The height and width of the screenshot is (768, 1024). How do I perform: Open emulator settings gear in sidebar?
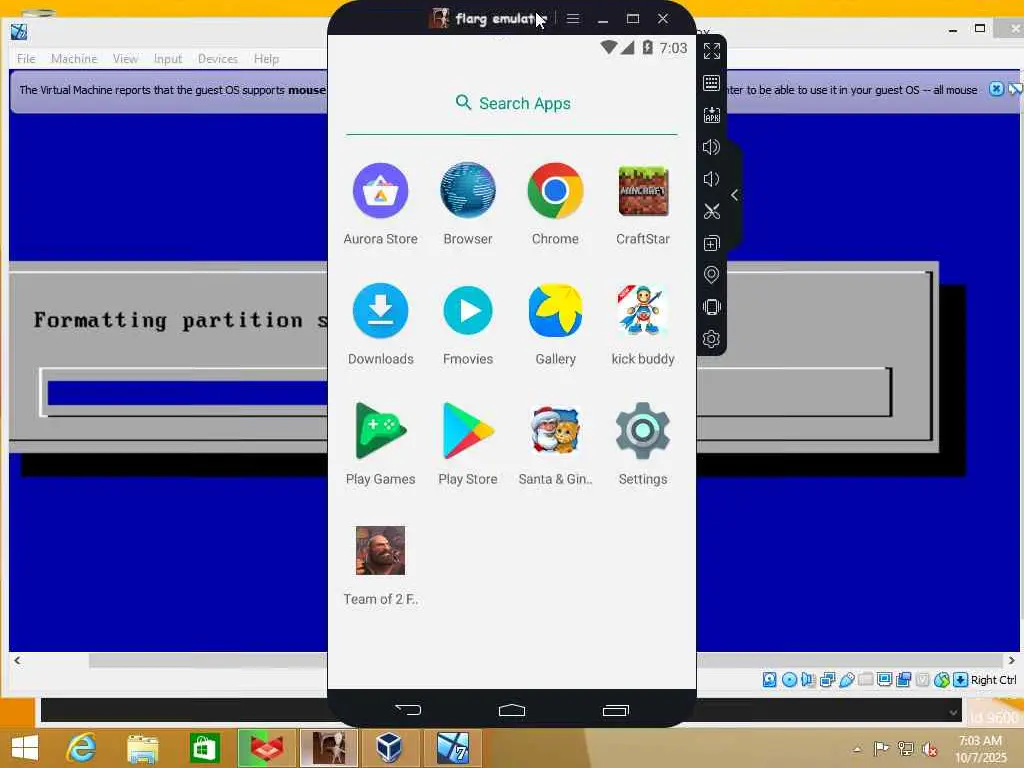[712, 339]
